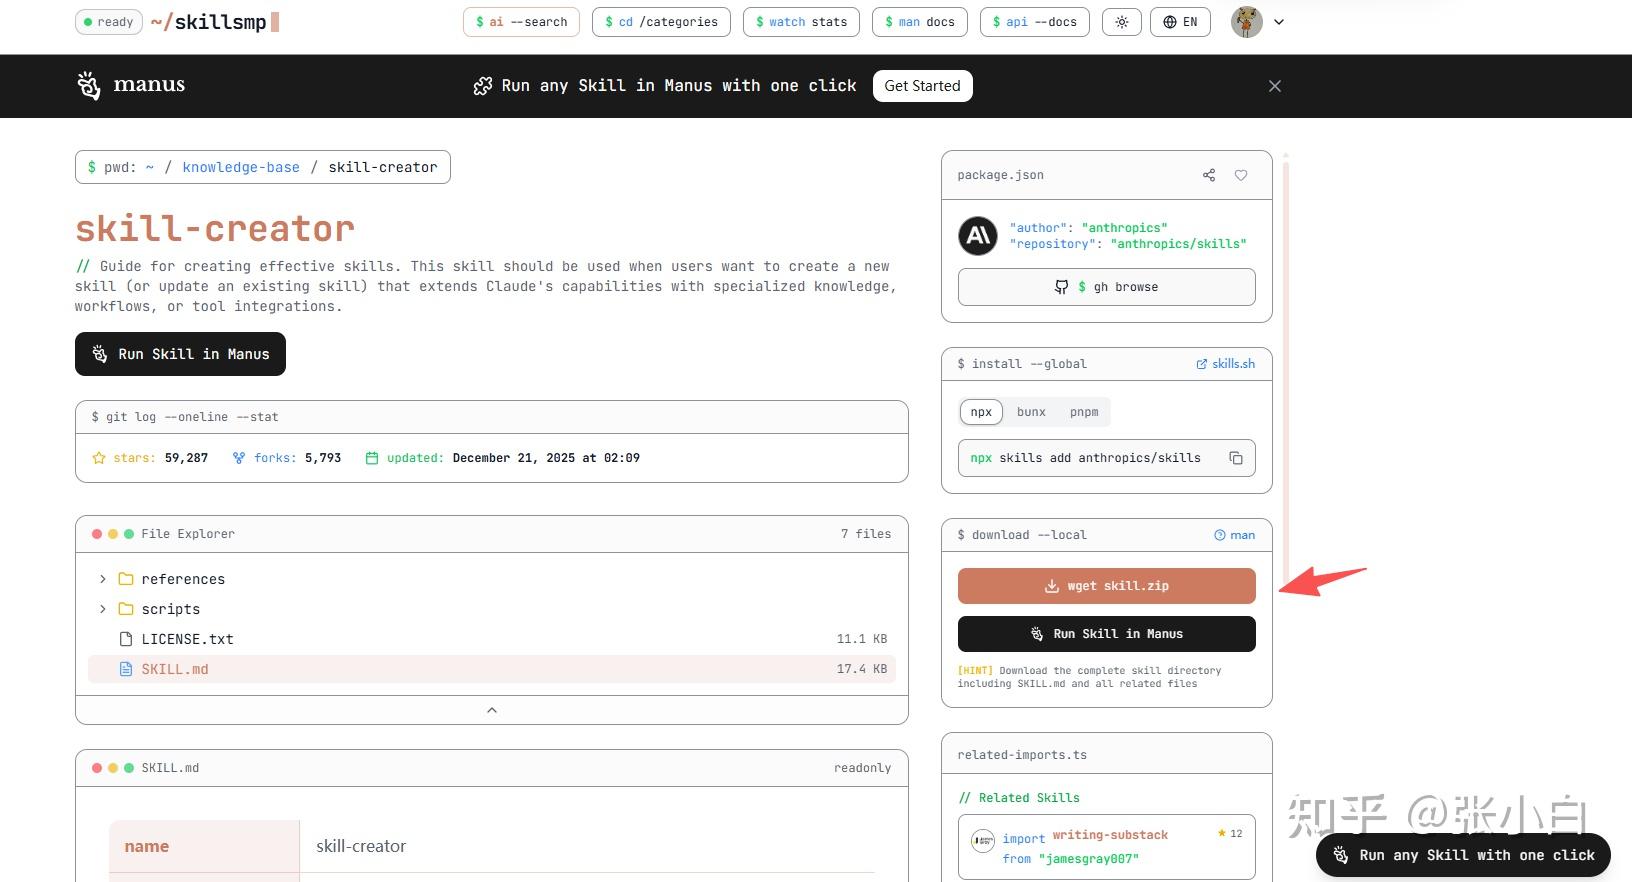This screenshot has width=1632, height=882.
Task: Click the Anthropic author logo
Action: coord(977,236)
